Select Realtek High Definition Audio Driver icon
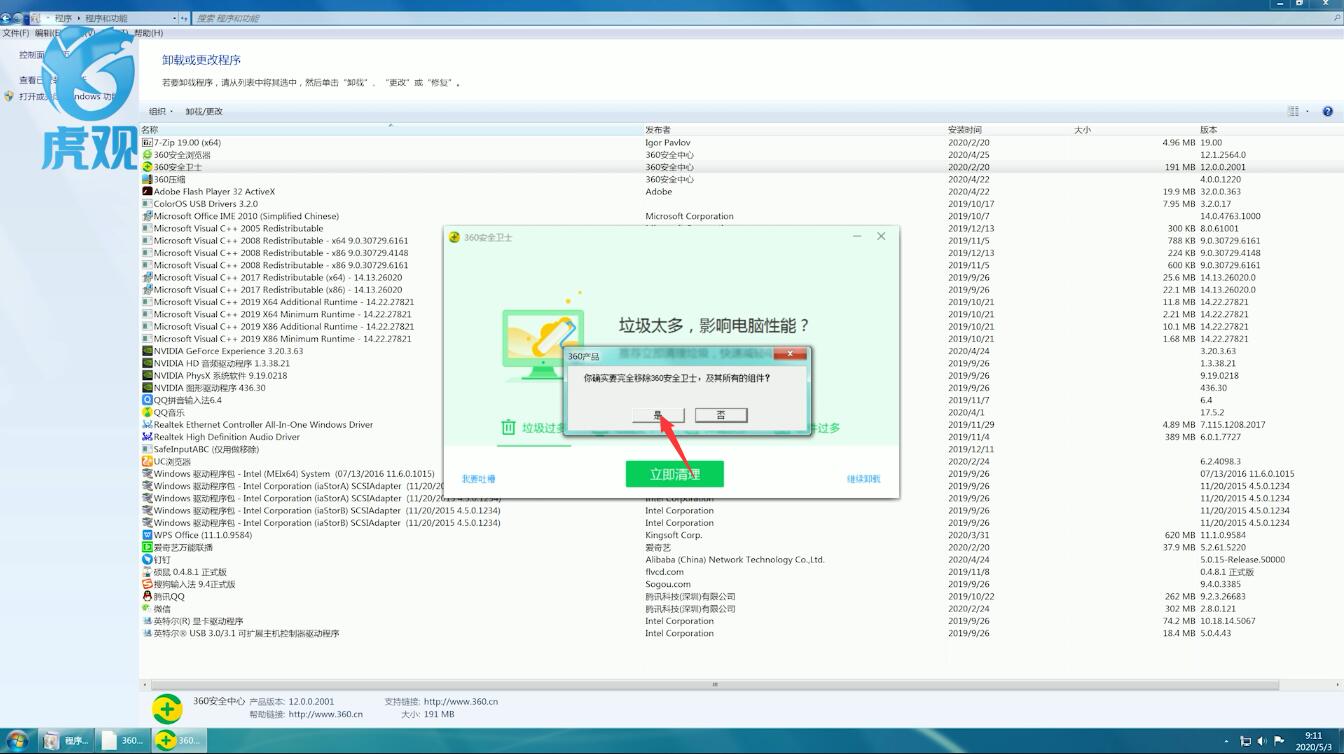 tap(147, 437)
